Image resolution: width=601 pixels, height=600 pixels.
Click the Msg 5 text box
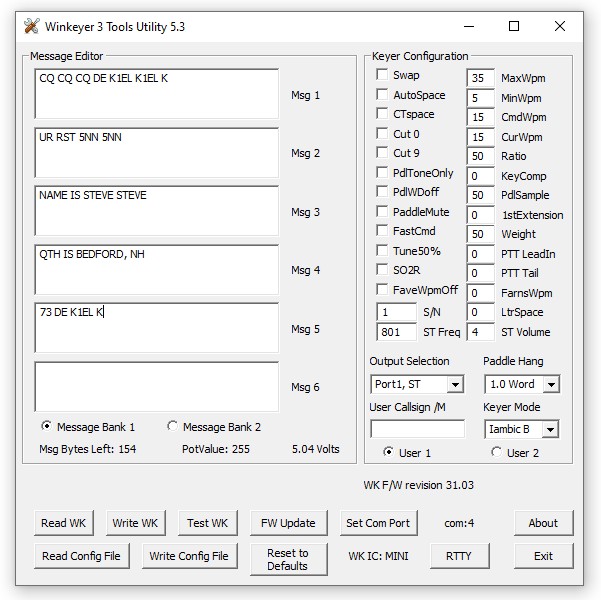click(x=156, y=328)
